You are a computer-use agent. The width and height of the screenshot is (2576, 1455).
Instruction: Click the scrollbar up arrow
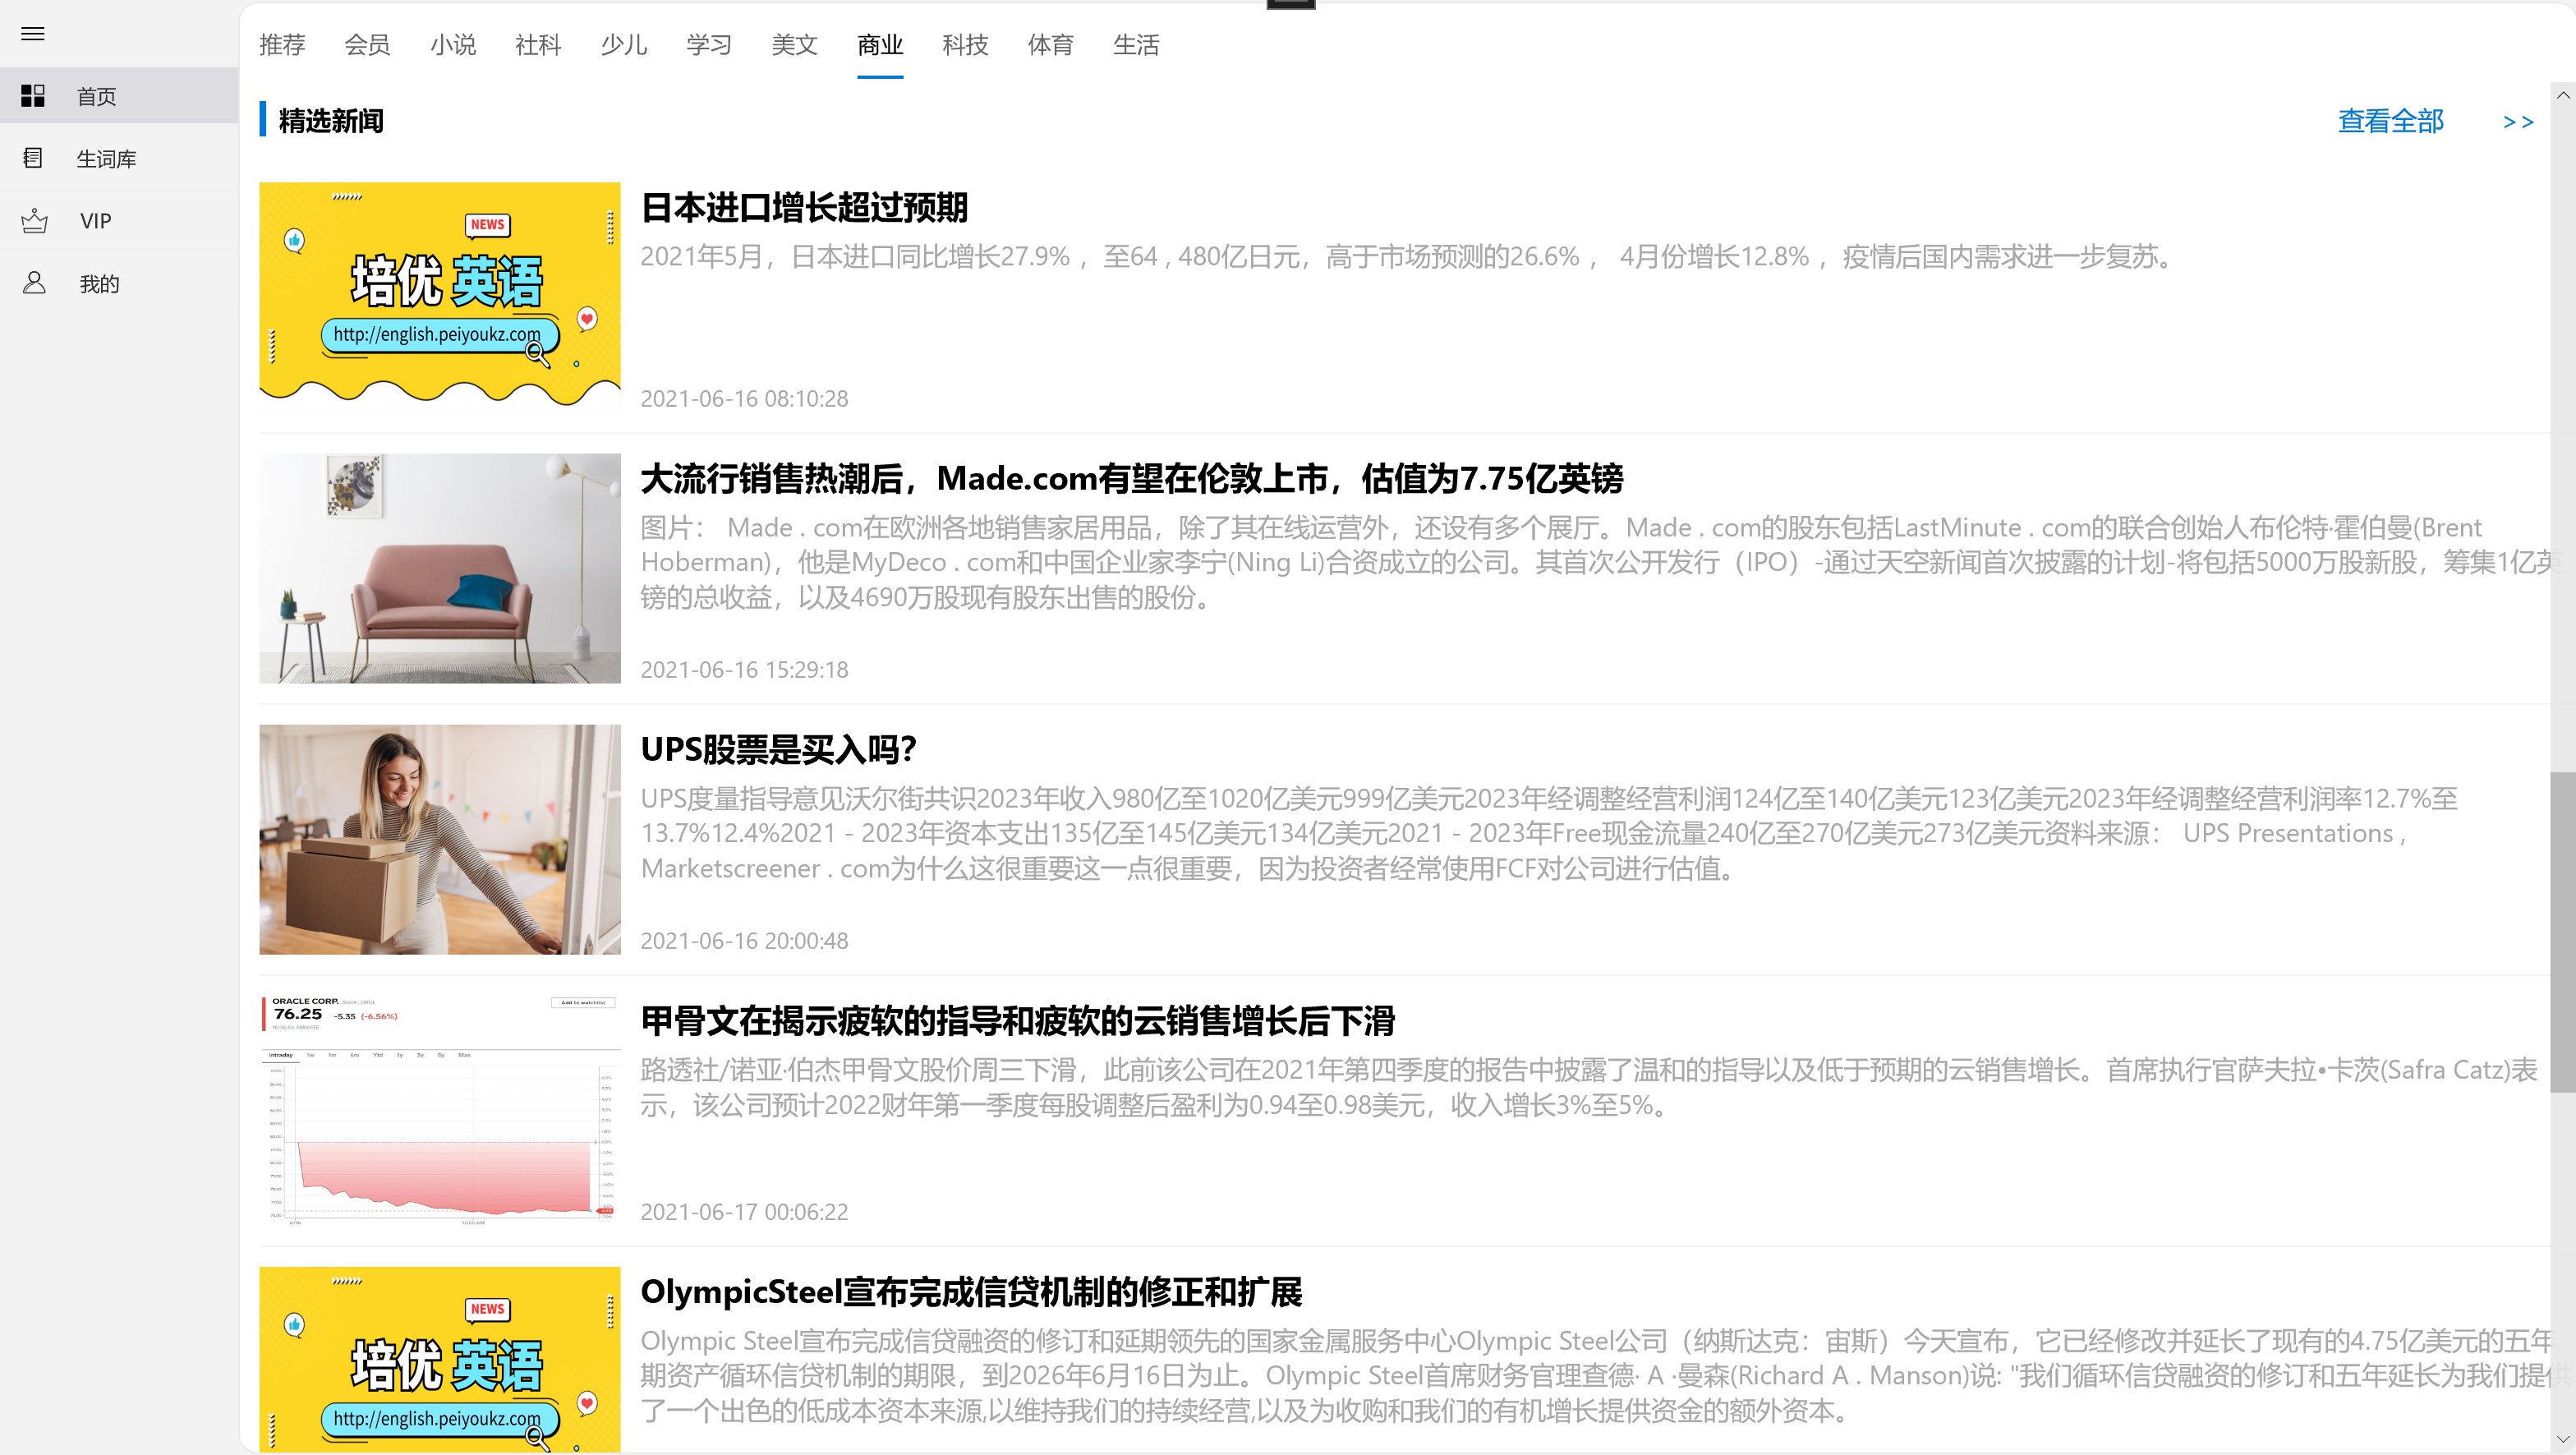(x=2562, y=95)
